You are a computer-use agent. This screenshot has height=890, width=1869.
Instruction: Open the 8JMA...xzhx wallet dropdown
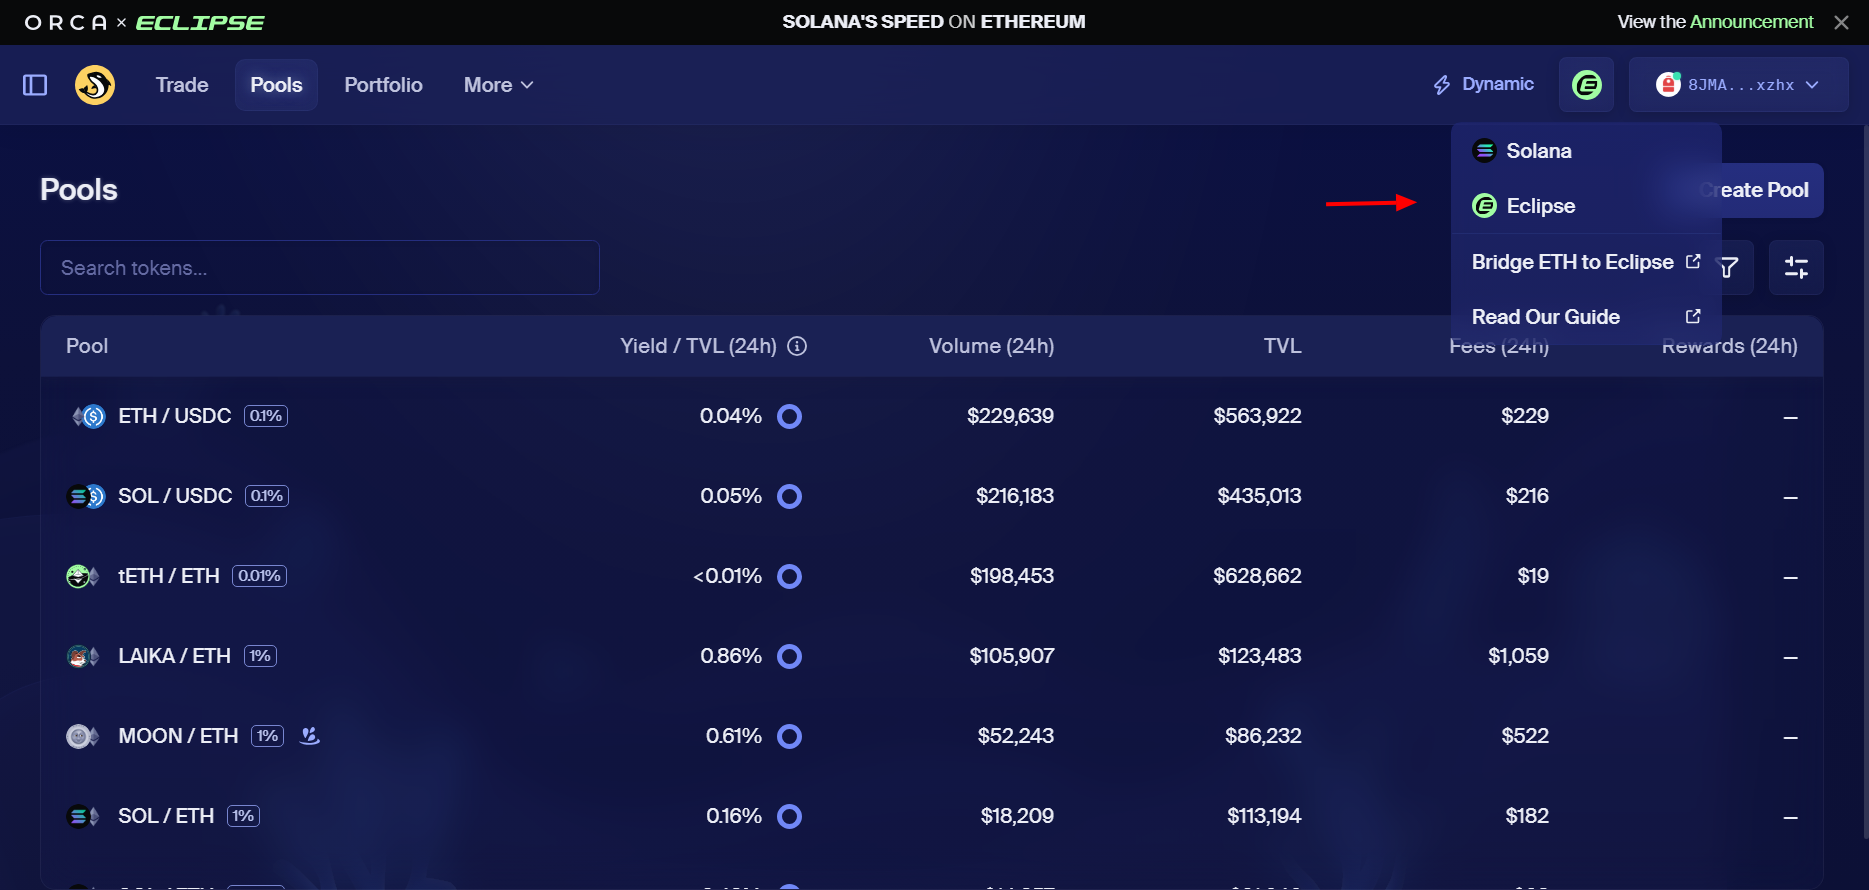click(x=1738, y=85)
